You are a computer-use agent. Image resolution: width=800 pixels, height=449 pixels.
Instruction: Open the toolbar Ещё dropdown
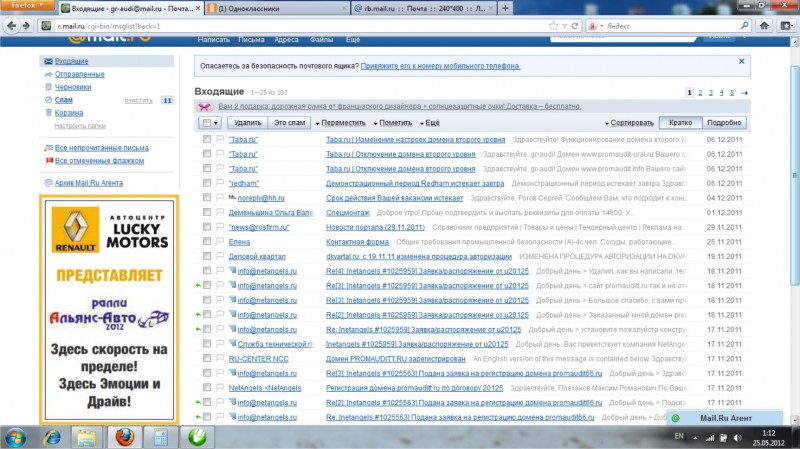click(430, 123)
